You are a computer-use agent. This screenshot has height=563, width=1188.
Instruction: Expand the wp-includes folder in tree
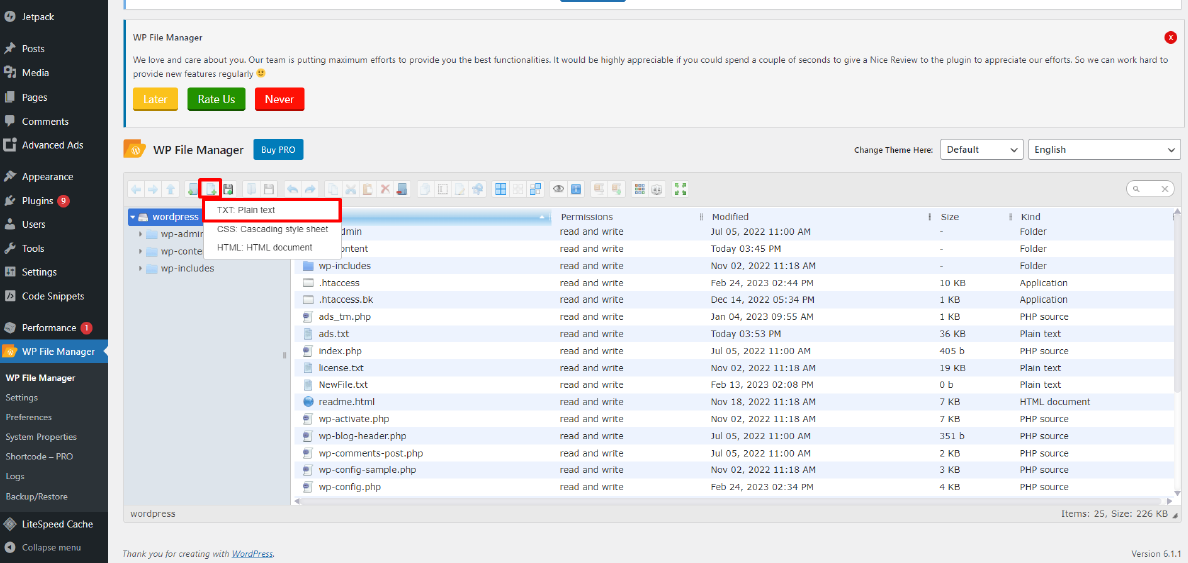(x=141, y=268)
